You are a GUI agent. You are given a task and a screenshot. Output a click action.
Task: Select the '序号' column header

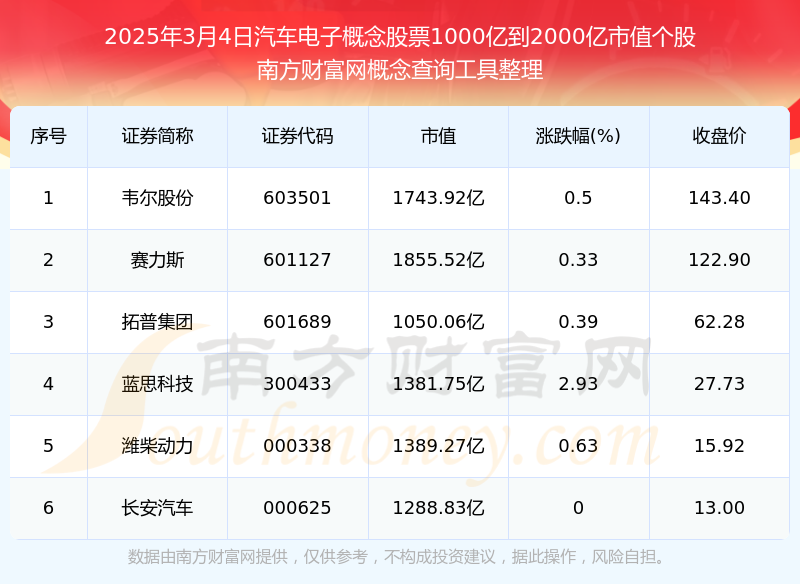tap(48, 136)
